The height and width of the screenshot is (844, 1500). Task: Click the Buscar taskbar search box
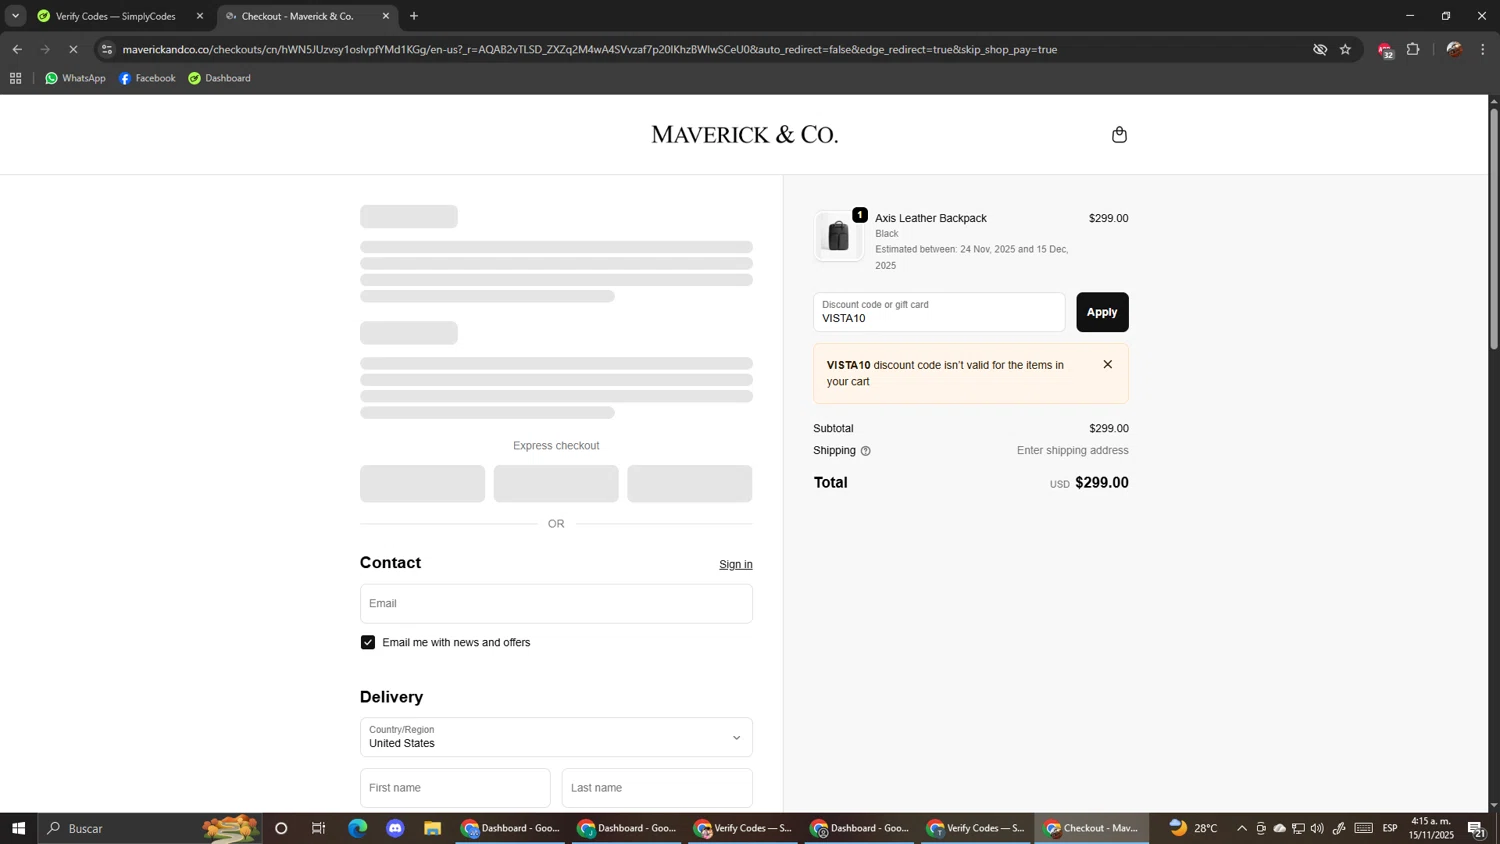(x=150, y=828)
